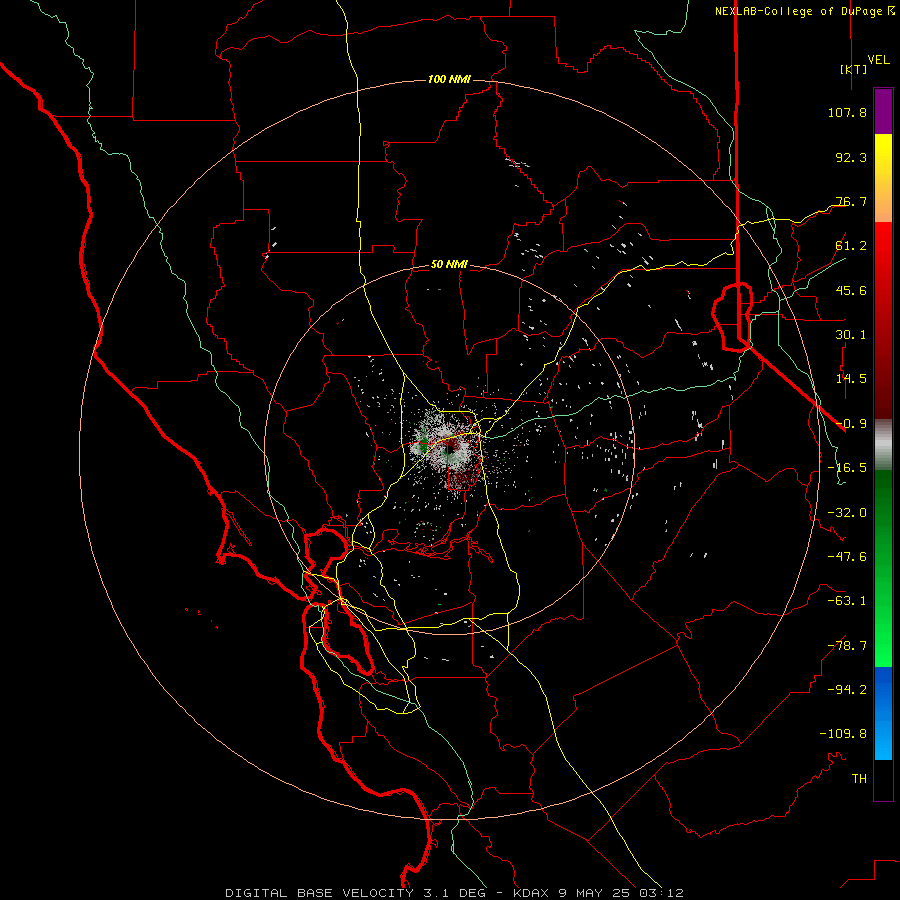Click the 107.8 velocity scale value
Screen dimensions: 900x900
point(847,112)
